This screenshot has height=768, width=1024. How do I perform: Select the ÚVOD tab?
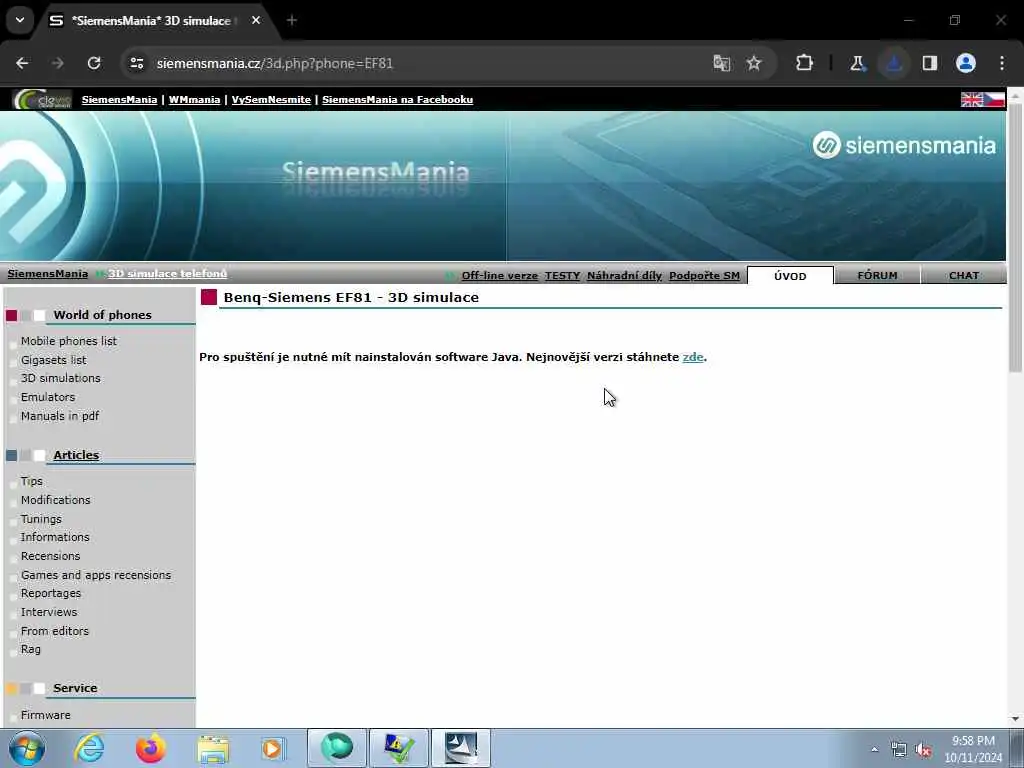pos(790,276)
